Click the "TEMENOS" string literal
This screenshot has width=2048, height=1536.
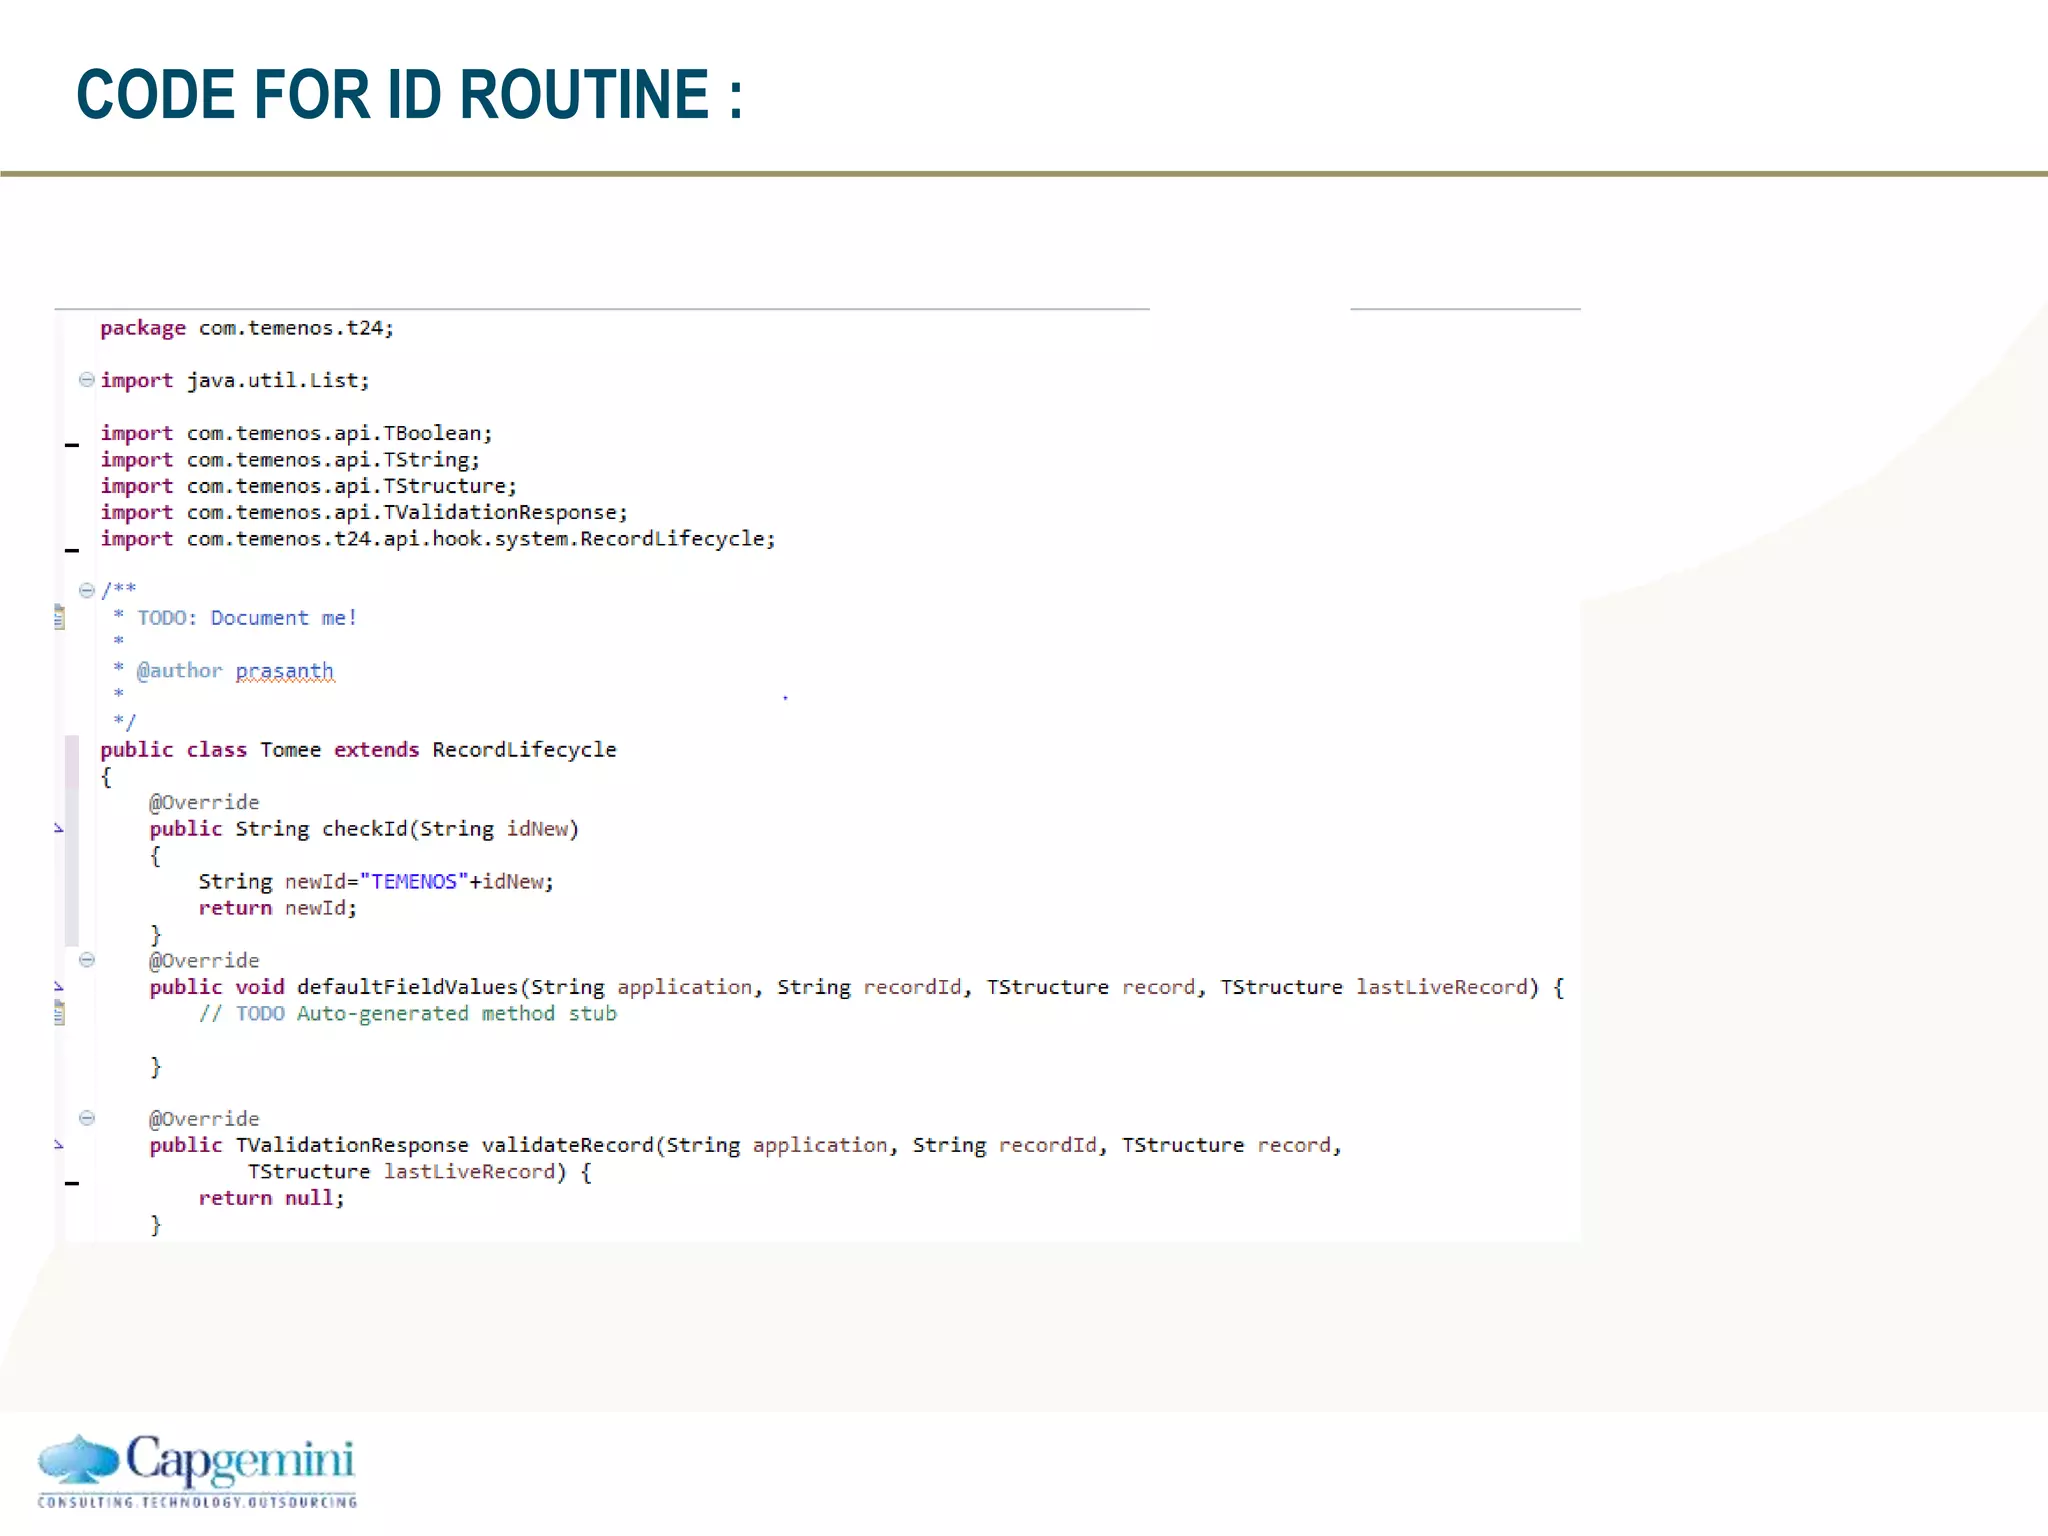click(414, 882)
